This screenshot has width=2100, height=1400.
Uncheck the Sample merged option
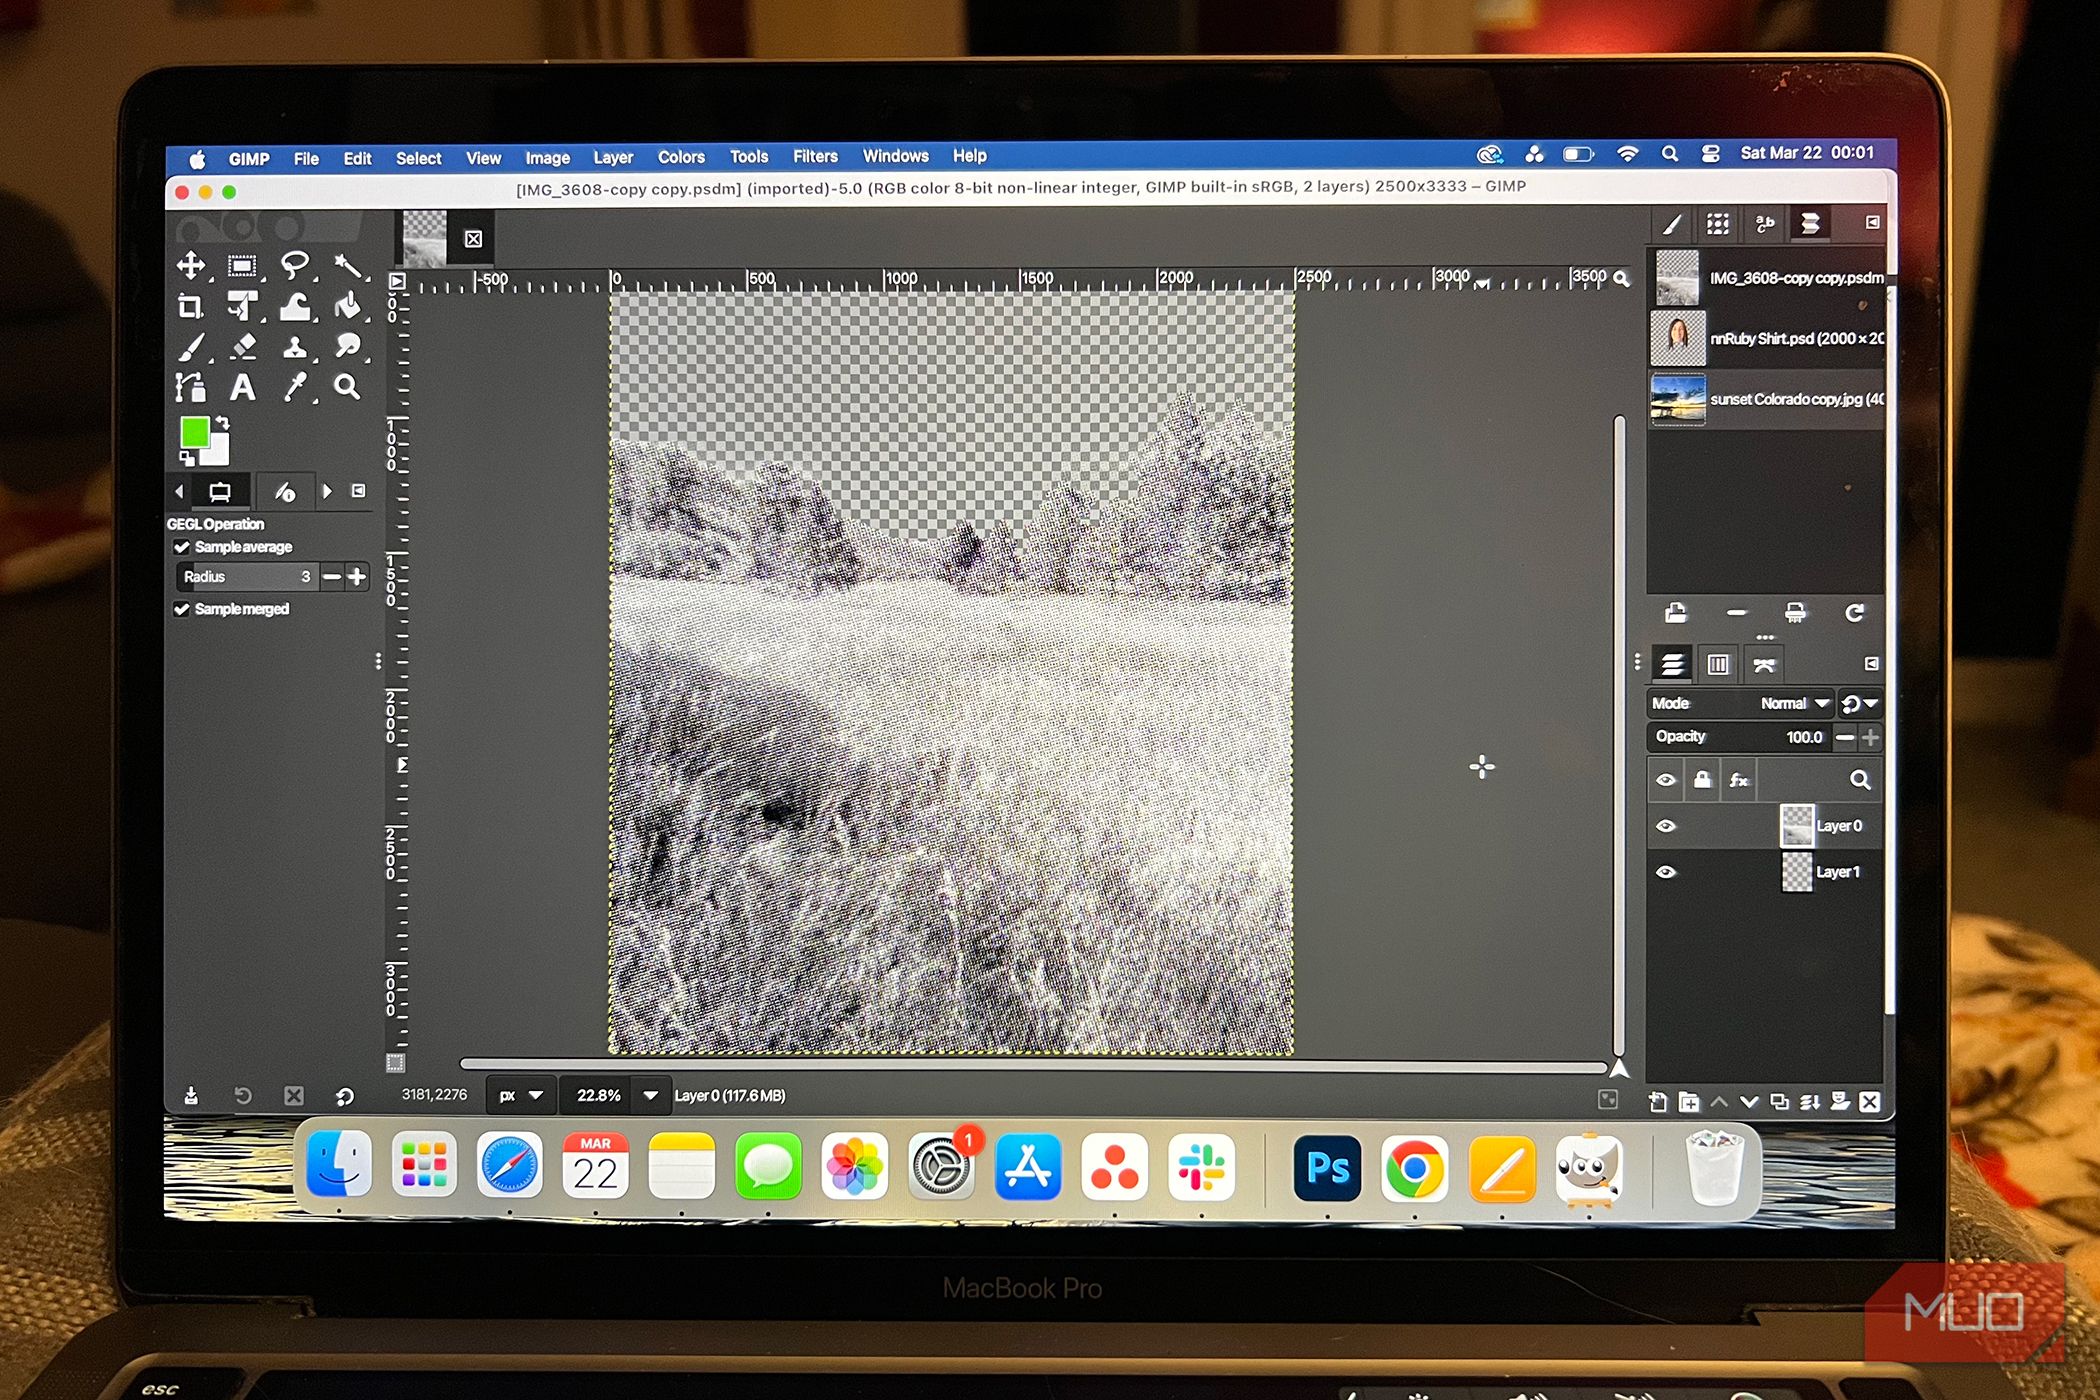click(182, 609)
